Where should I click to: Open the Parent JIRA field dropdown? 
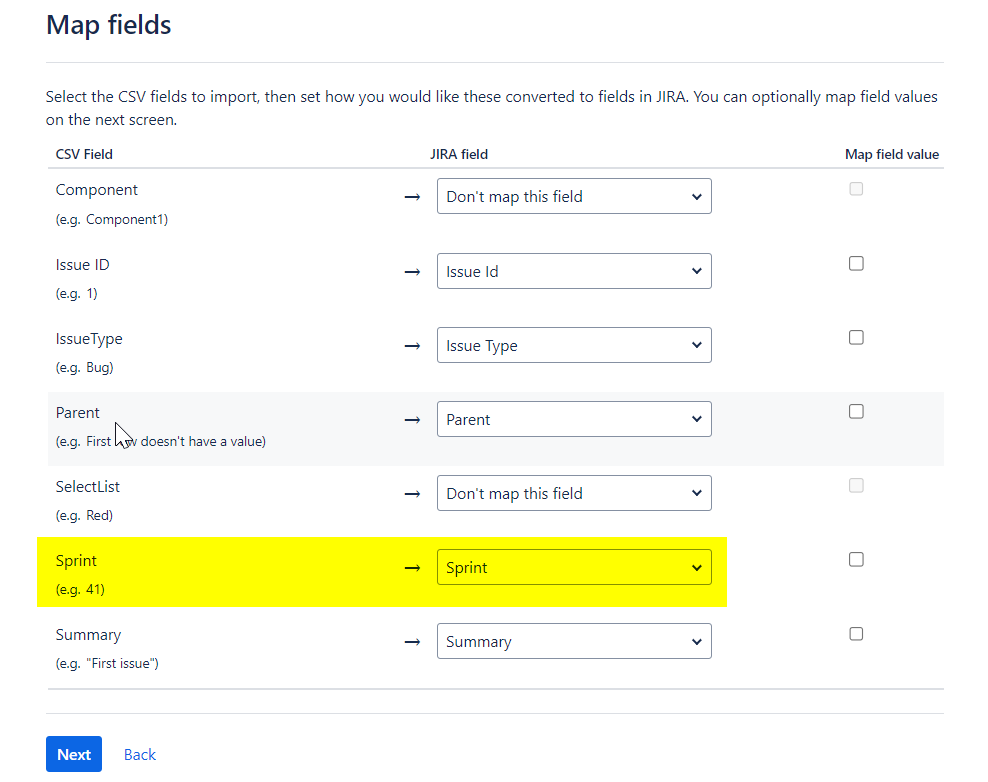(x=574, y=419)
